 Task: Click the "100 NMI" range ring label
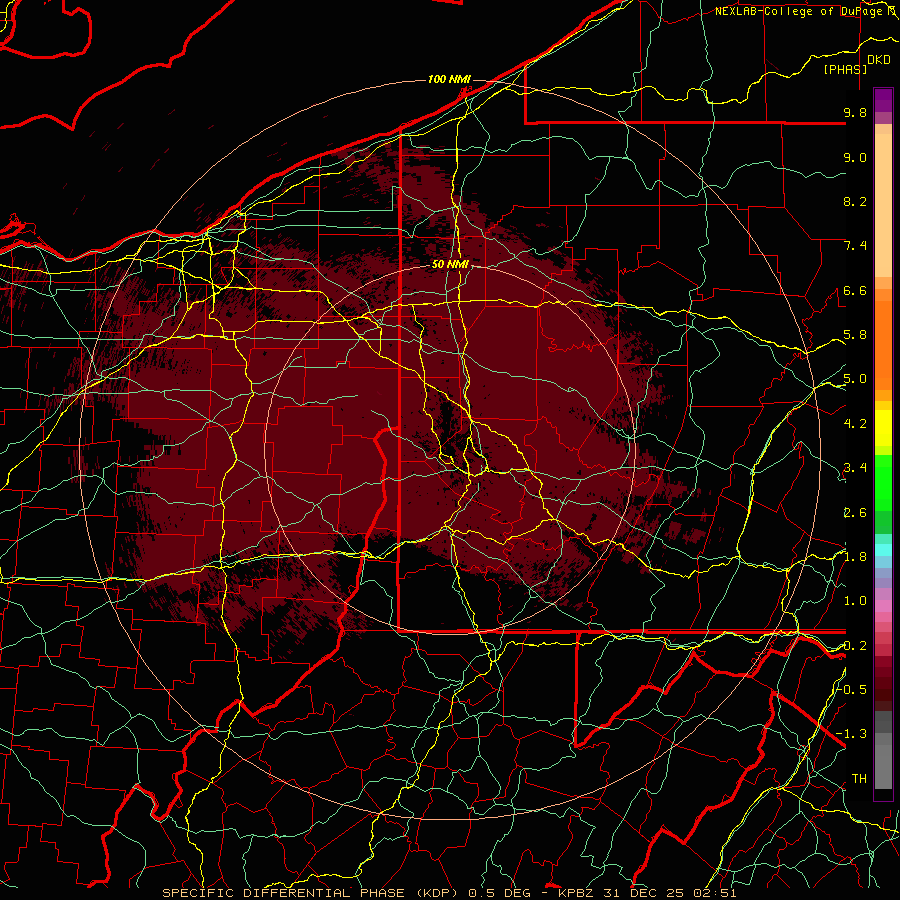tap(449, 79)
